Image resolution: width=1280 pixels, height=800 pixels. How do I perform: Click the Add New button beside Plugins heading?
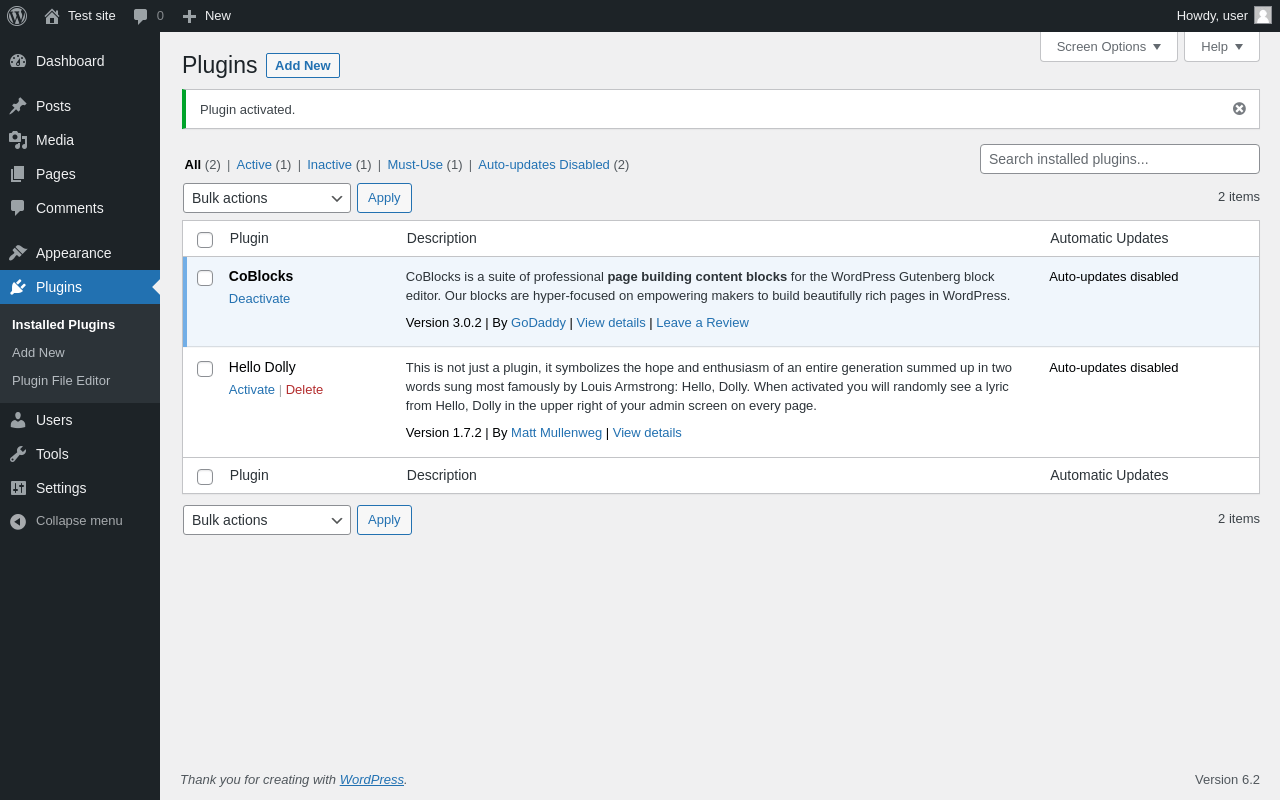coord(302,66)
